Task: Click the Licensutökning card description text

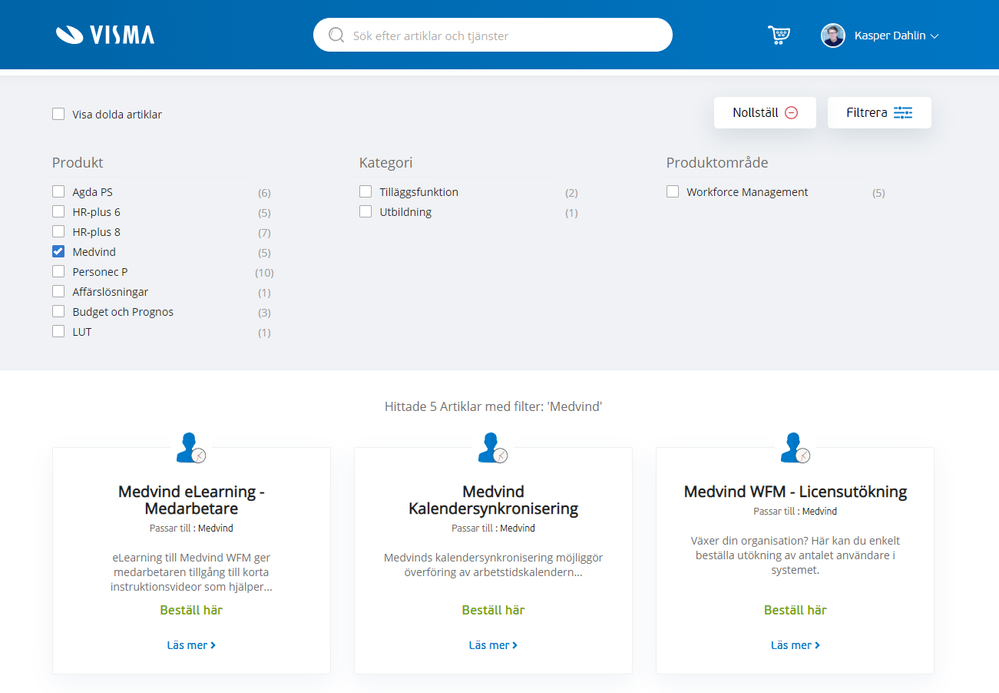Action: pyautogui.click(x=795, y=555)
